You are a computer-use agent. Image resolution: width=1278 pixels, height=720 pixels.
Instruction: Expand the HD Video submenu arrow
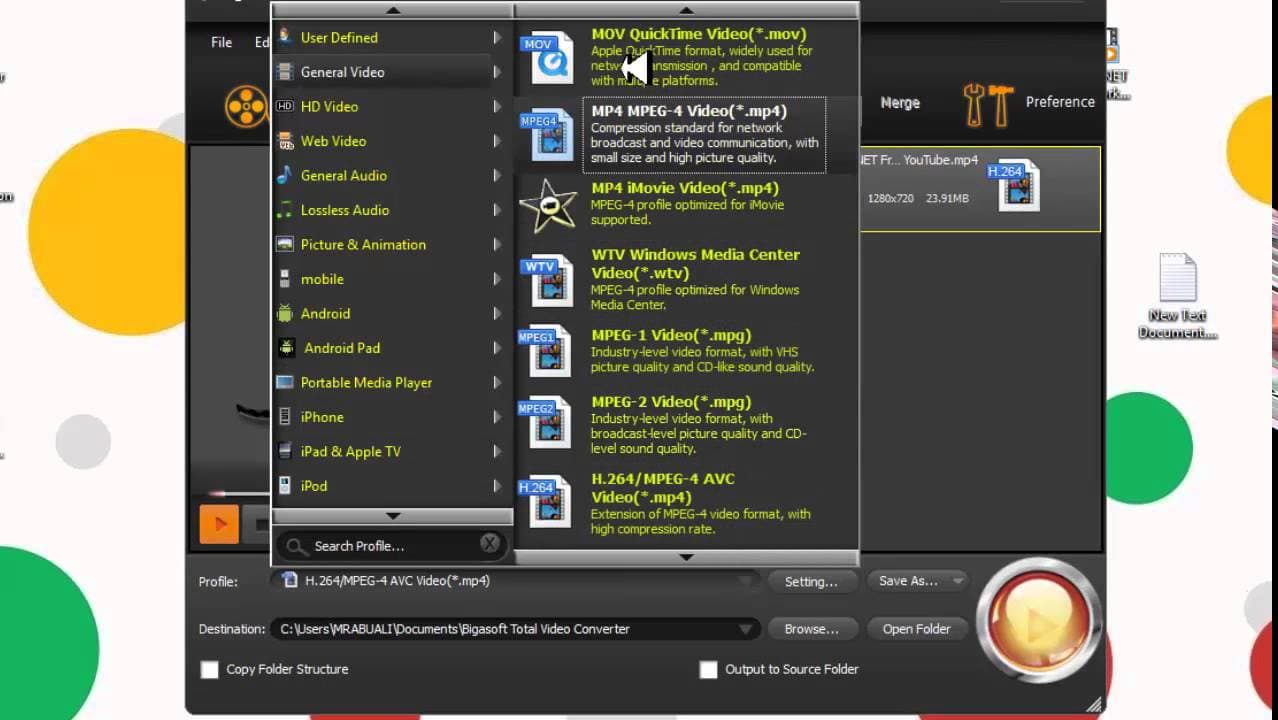coord(497,106)
